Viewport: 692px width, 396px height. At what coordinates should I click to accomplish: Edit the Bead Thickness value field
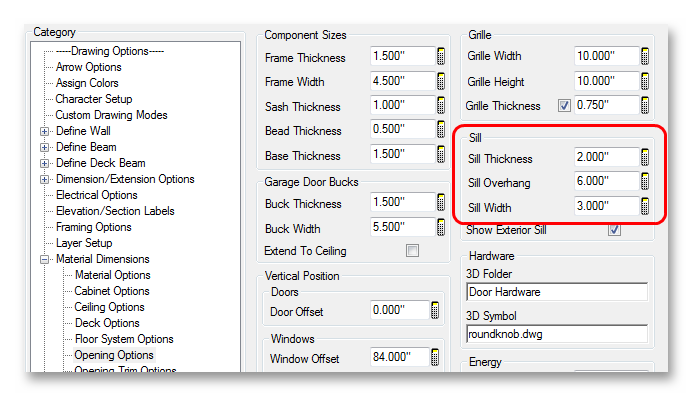(402, 129)
